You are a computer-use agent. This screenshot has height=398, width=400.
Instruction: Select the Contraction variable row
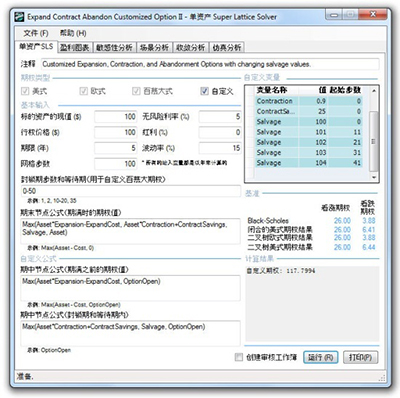pyautogui.click(x=309, y=101)
